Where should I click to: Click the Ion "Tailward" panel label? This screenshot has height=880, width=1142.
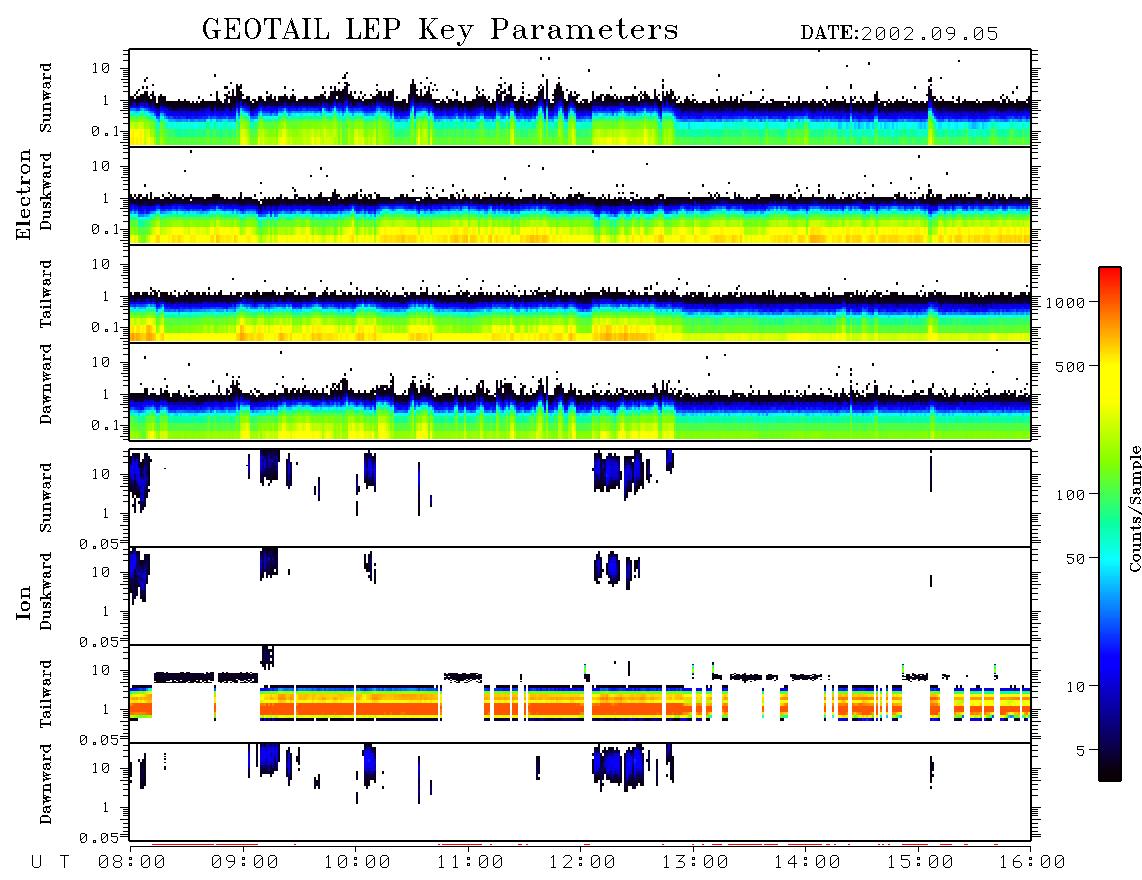(x=46, y=694)
